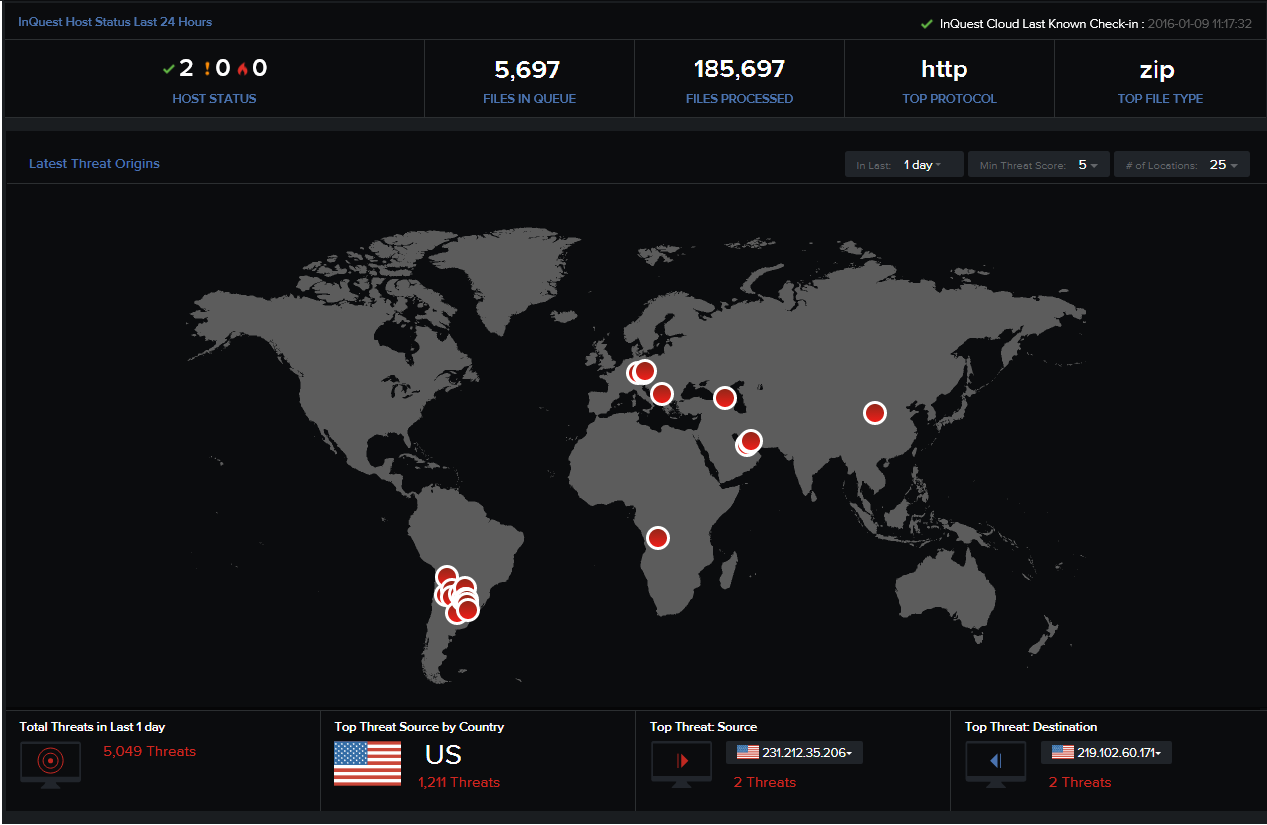Click the US flag country icon

point(367,763)
